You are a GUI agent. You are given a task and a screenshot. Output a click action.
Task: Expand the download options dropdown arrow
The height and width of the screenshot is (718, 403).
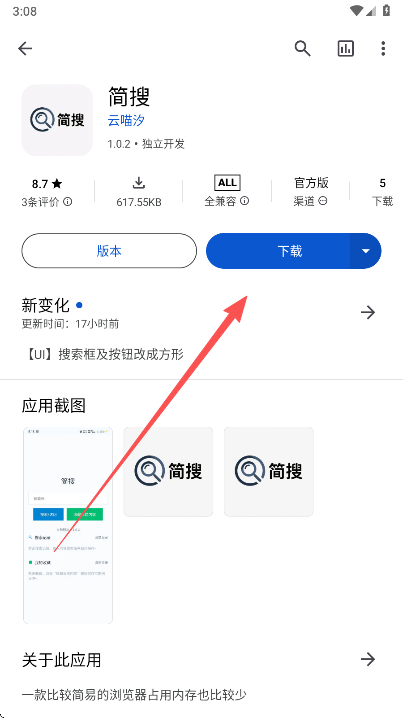(x=365, y=251)
